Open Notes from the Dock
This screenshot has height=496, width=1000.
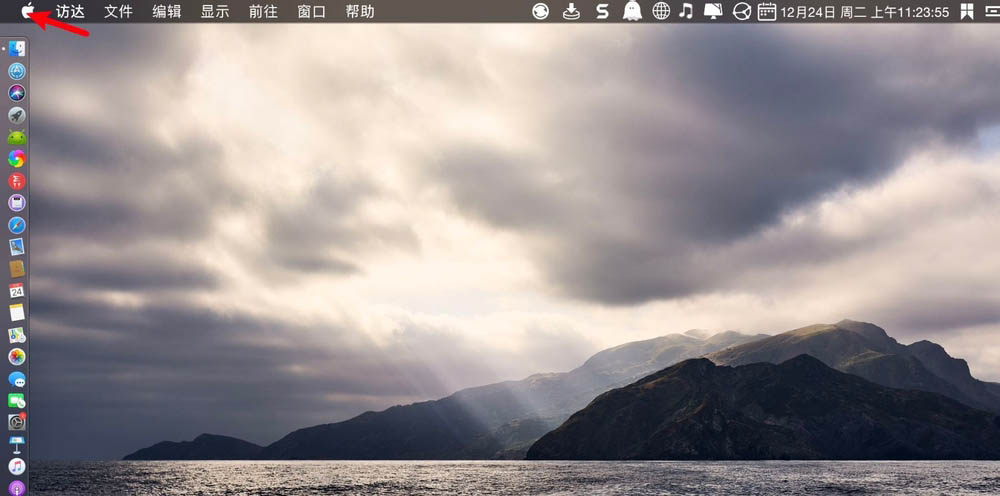coord(17,312)
